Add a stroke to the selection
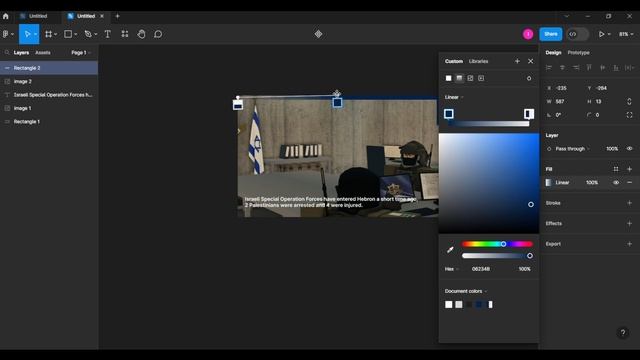 (629, 203)
